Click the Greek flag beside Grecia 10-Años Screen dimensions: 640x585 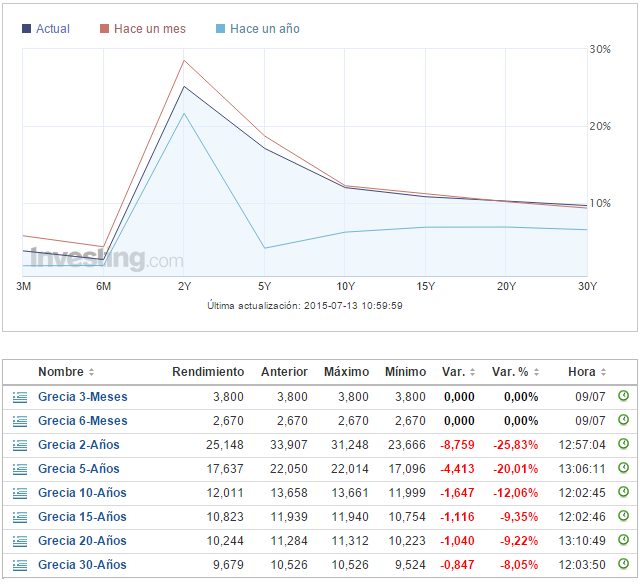coord(19,493)
